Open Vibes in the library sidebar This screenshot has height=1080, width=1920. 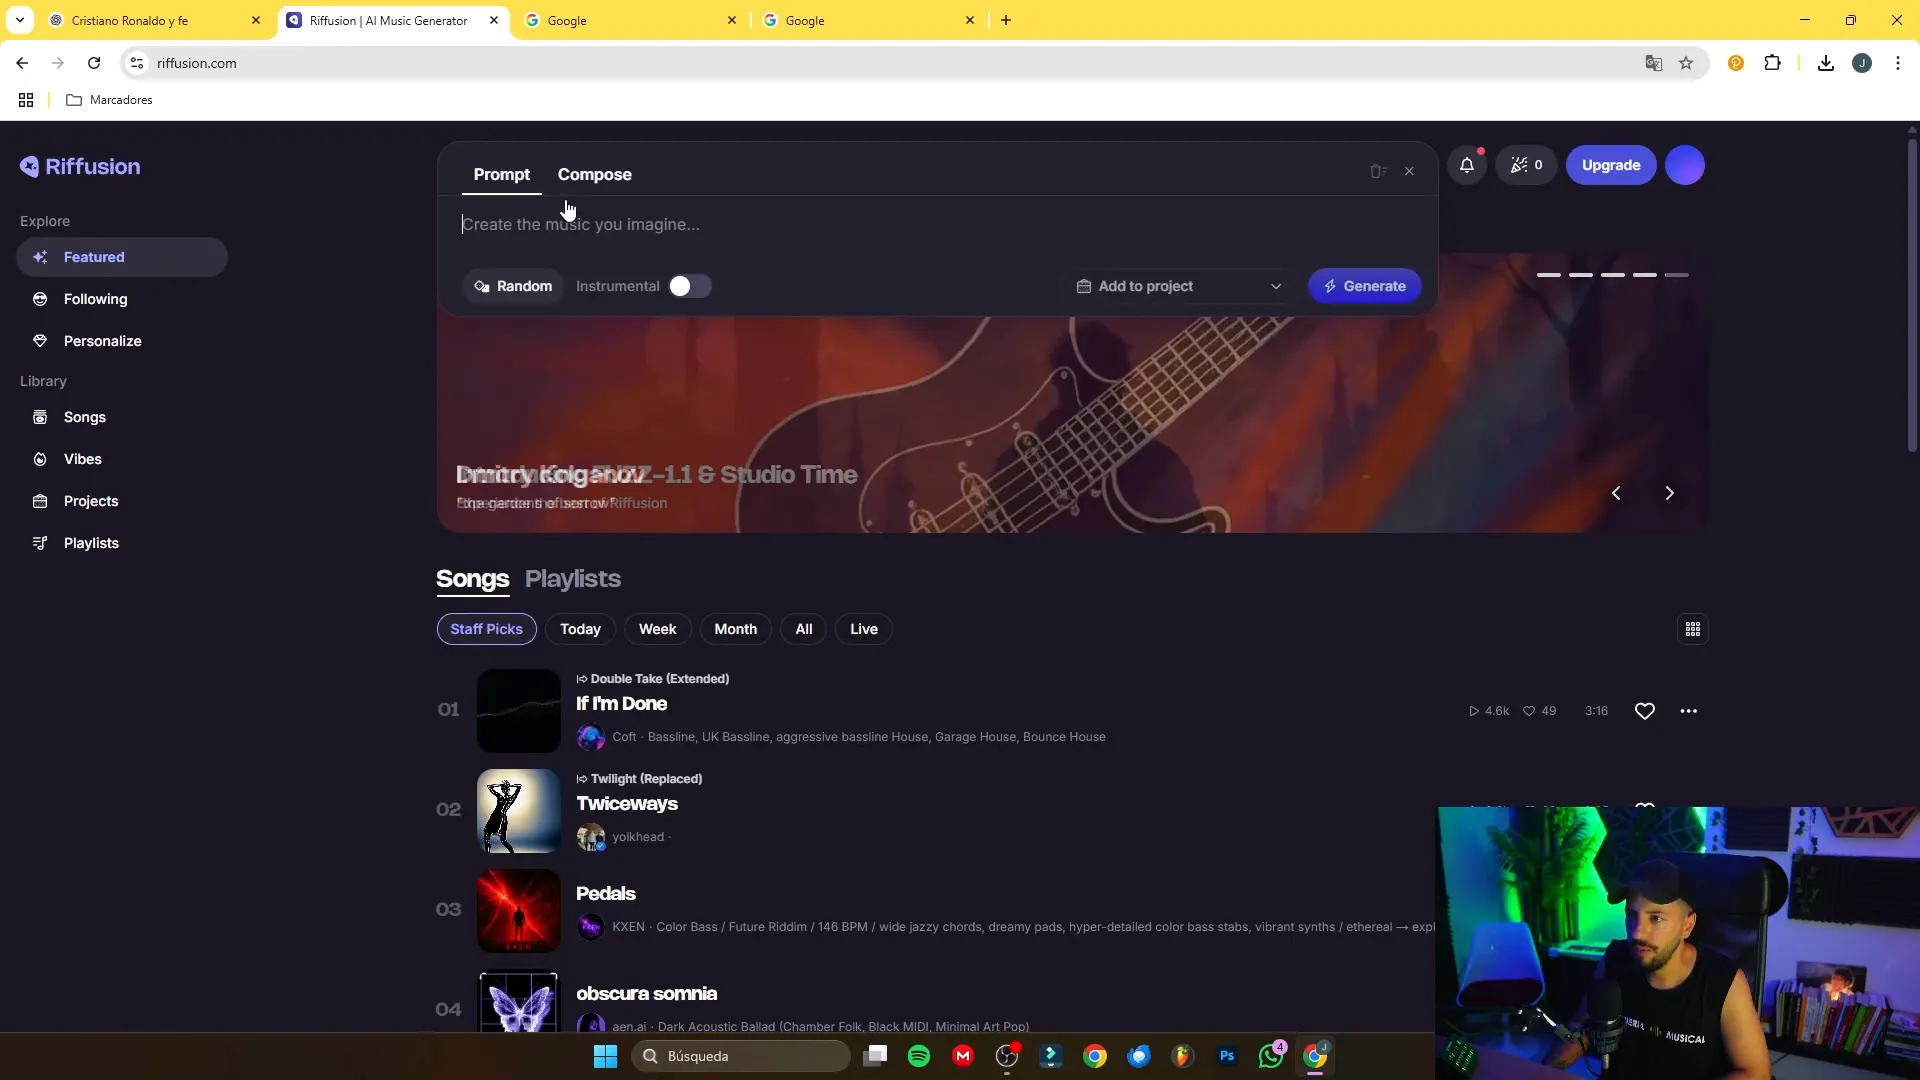(82, 459)
